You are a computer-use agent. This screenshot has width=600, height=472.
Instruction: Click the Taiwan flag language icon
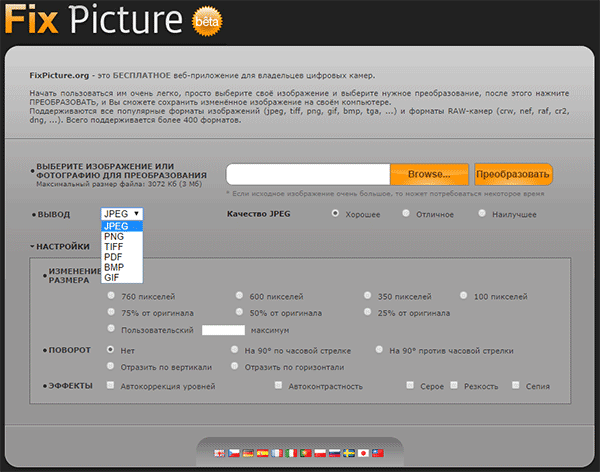[378, 453]
